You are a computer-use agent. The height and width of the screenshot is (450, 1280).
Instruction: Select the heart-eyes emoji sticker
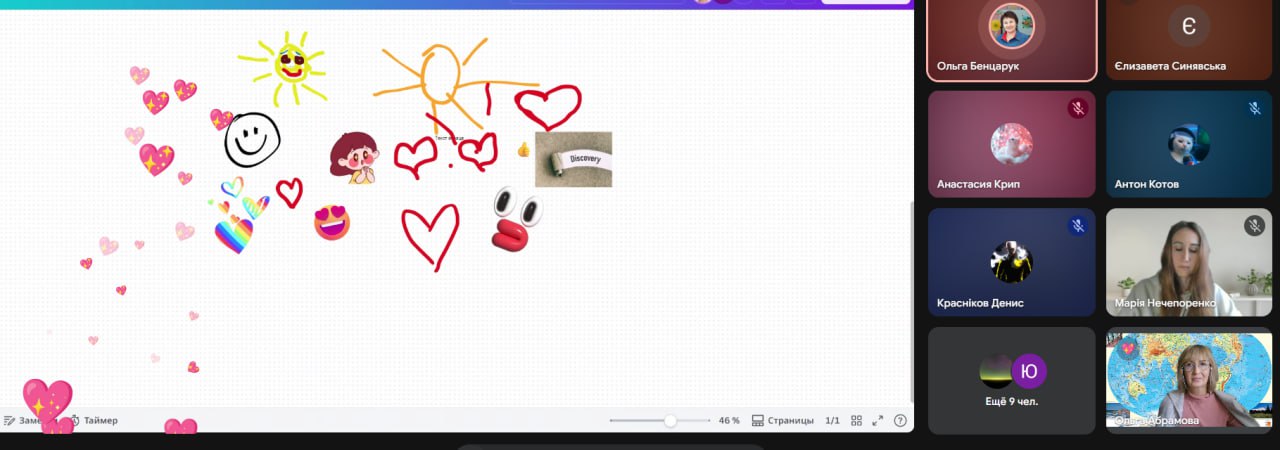click(332, 222)
